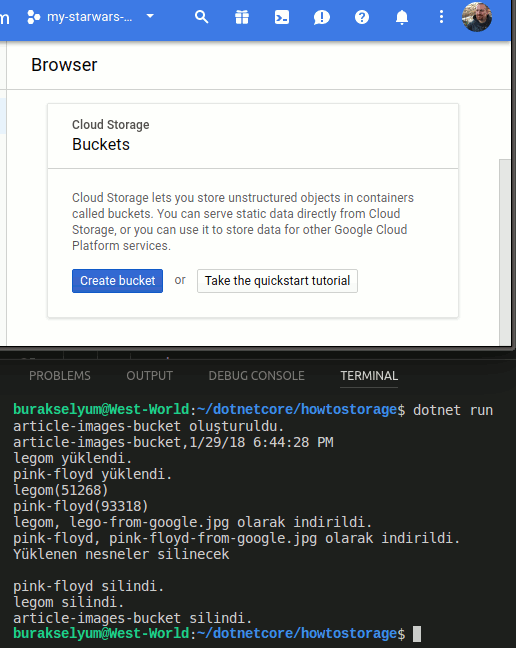516x648 pixels.
Task: Click Take the quickstart tutorial button
Action: [277, 281]
